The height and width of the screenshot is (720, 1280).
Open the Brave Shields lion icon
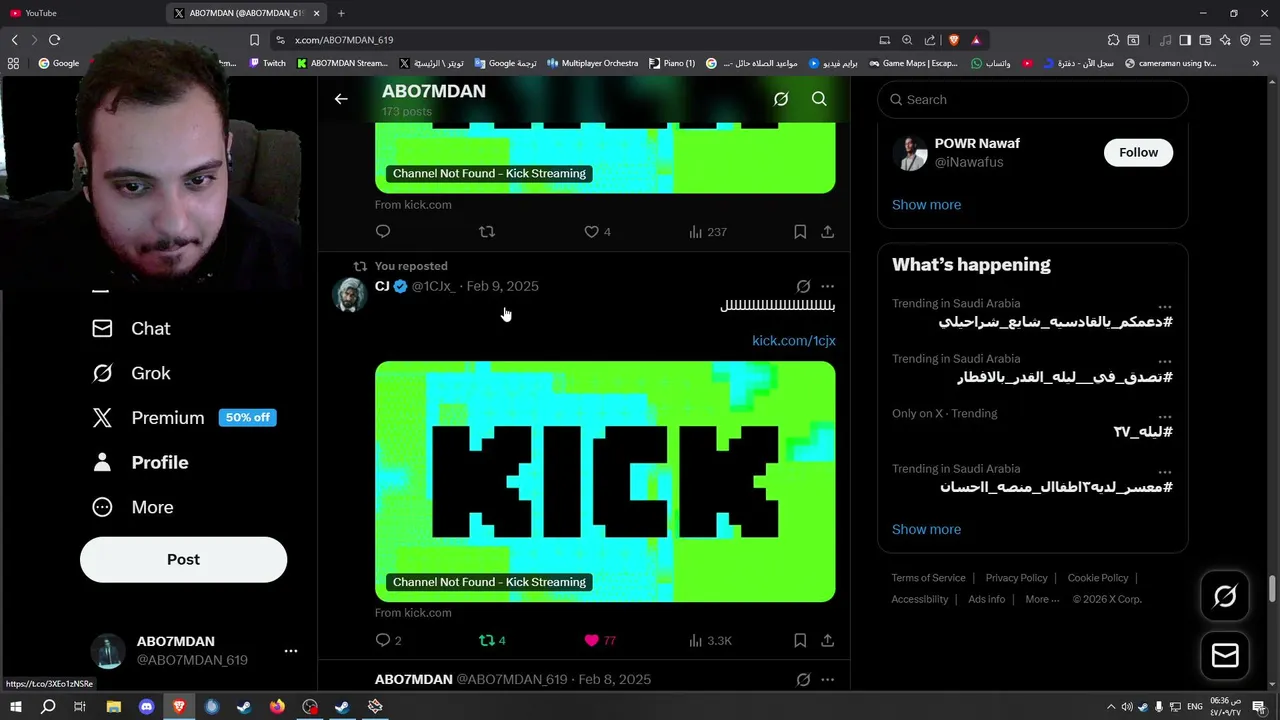(953, 40)
